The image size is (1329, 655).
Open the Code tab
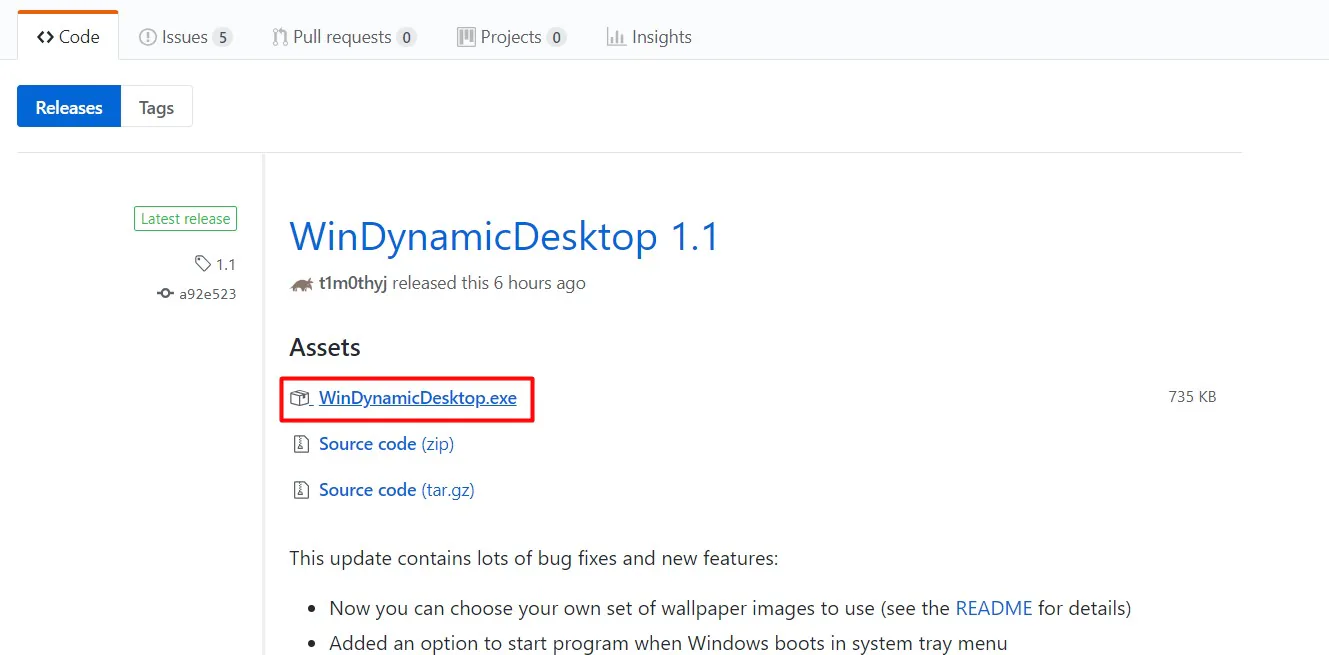click(68, 37)
